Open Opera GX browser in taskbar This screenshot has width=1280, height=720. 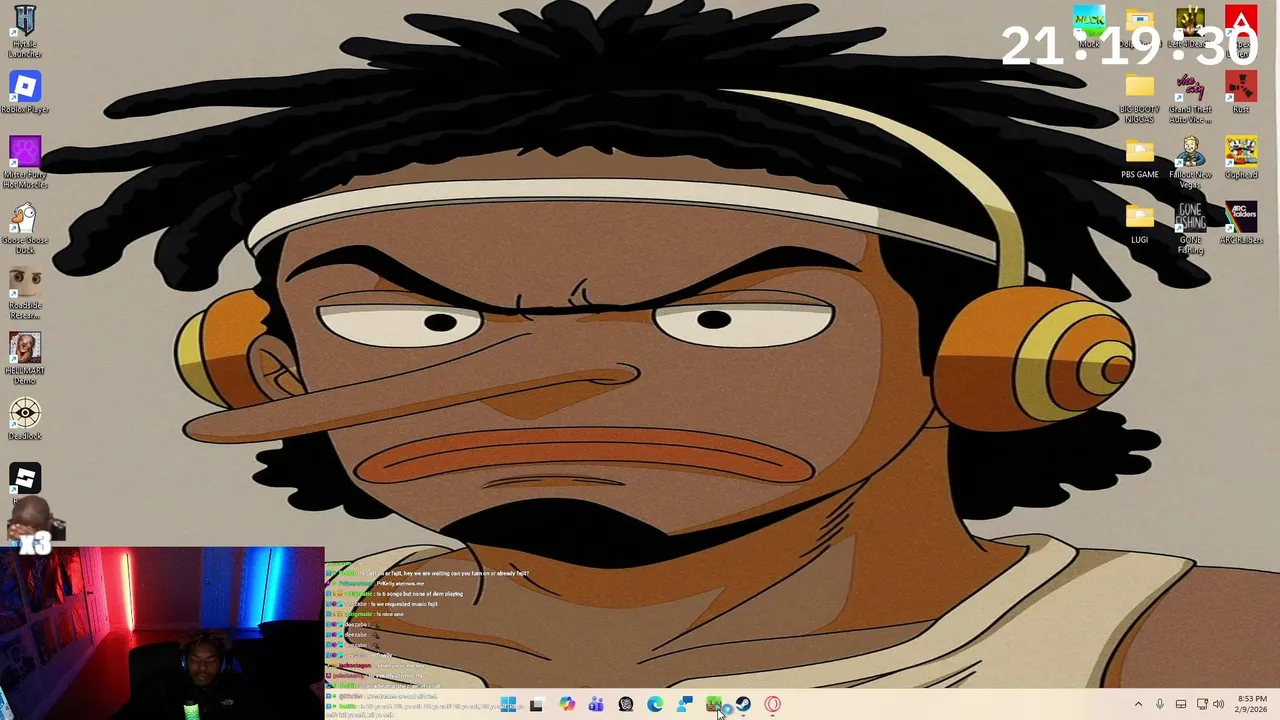[x=772, y=705]
